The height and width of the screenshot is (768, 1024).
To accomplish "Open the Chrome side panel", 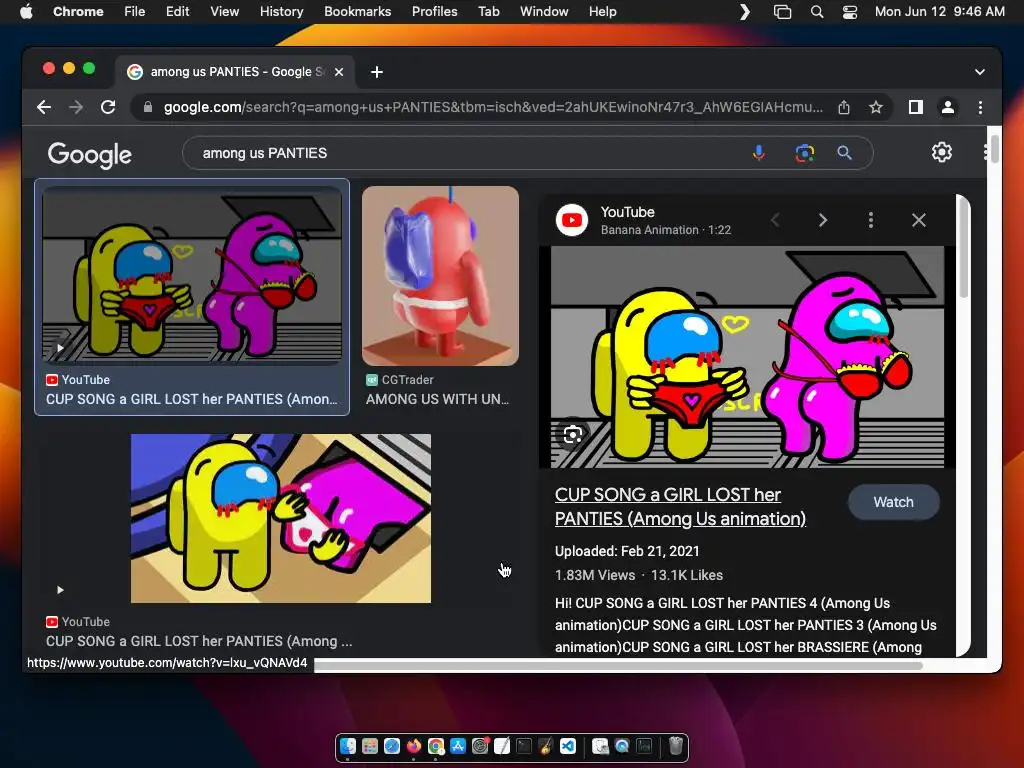I will point(916,107).
